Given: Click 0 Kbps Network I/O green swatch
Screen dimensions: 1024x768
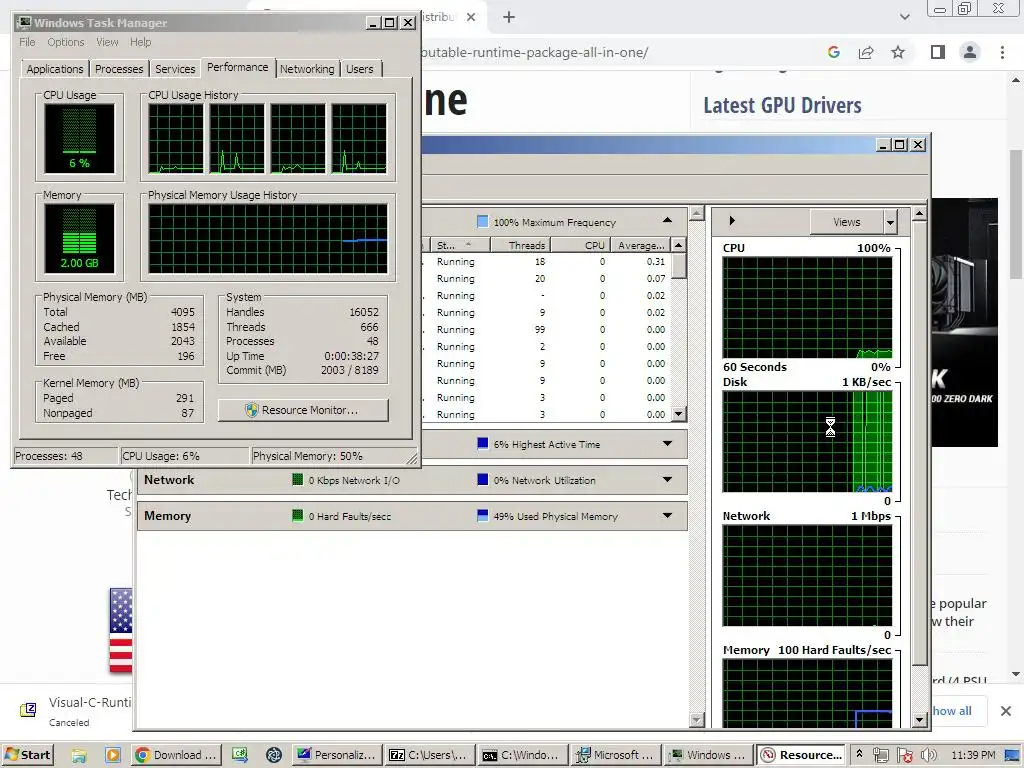Looking at the screenshot, I should tap(297, 480).
